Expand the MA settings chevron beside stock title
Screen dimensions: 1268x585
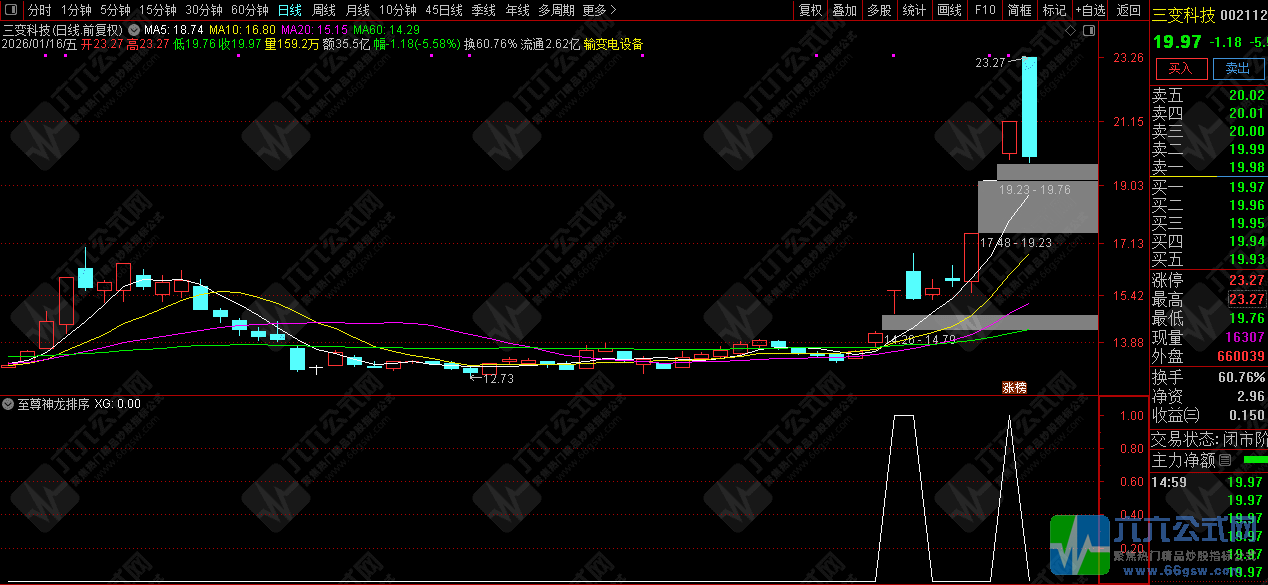coord(132,30)
